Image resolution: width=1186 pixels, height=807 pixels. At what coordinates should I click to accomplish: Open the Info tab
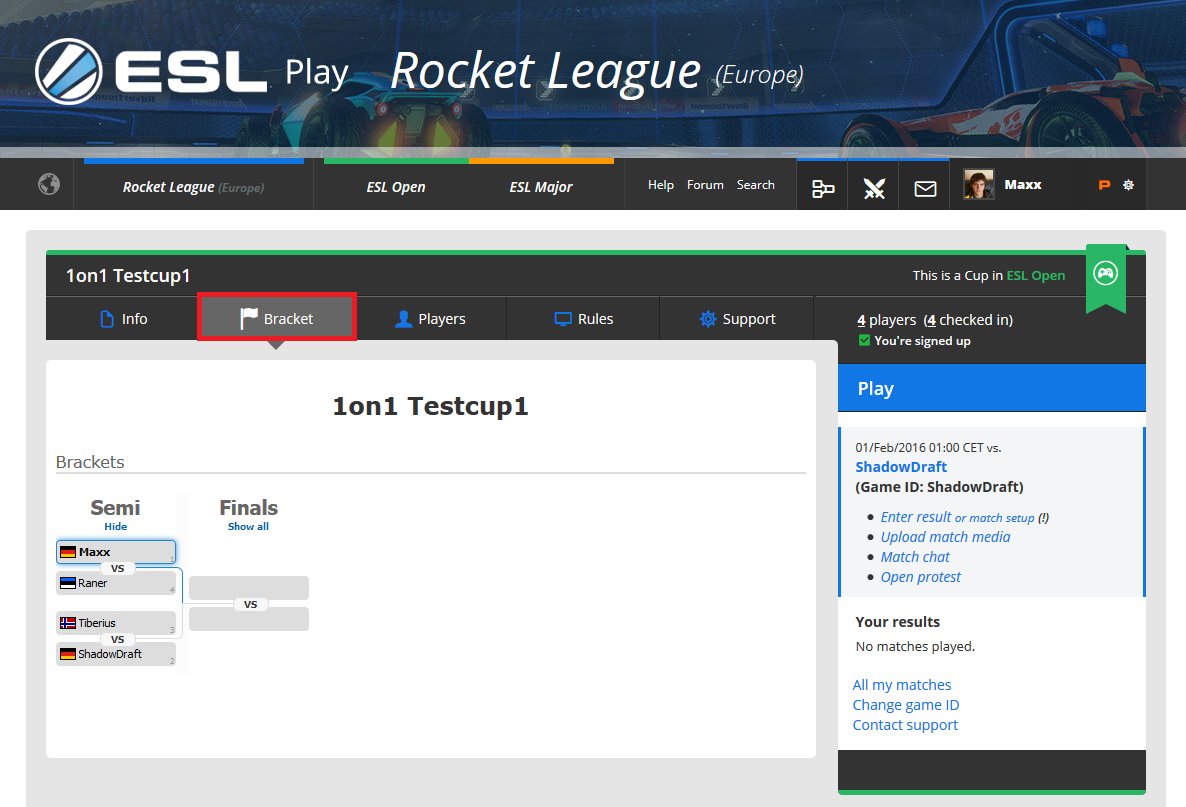[123, 319]
